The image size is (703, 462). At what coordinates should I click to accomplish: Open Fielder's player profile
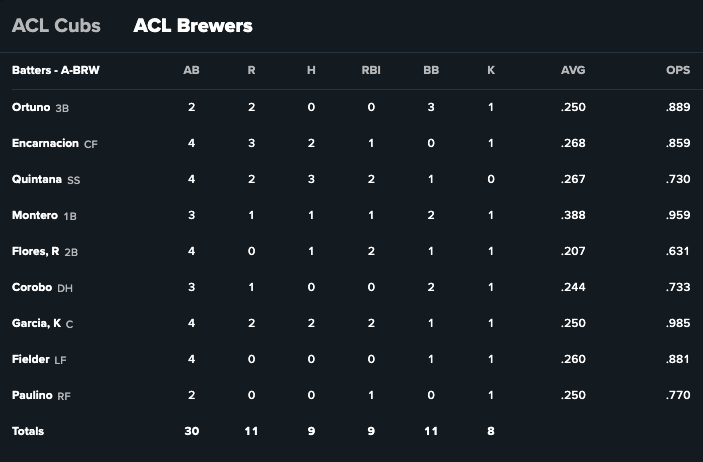pos(31,359)
